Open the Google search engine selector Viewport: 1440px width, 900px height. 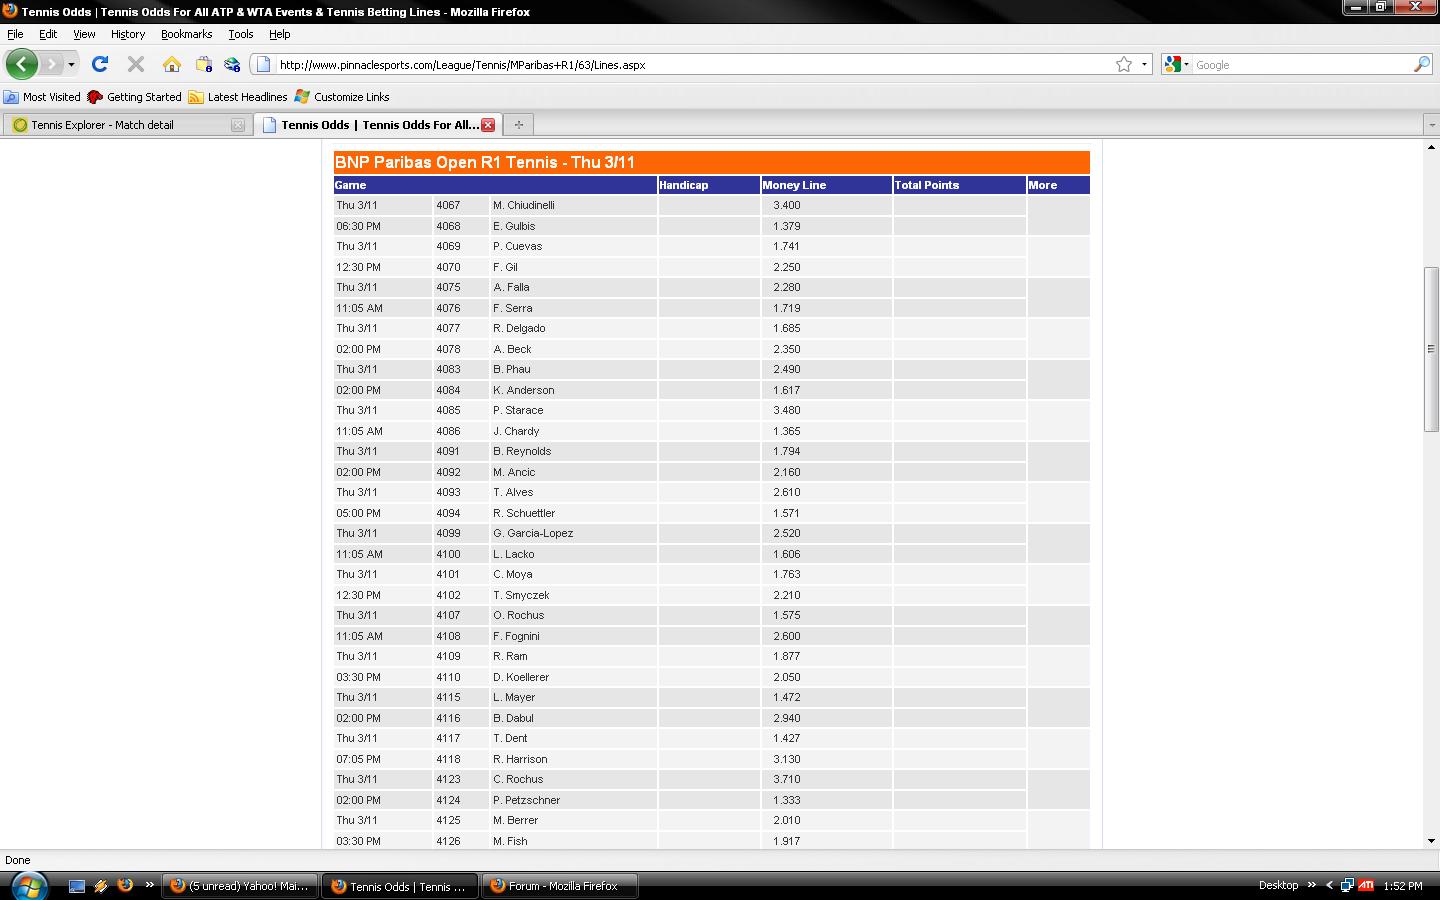pyautogui.click(x=1177, y=64)
